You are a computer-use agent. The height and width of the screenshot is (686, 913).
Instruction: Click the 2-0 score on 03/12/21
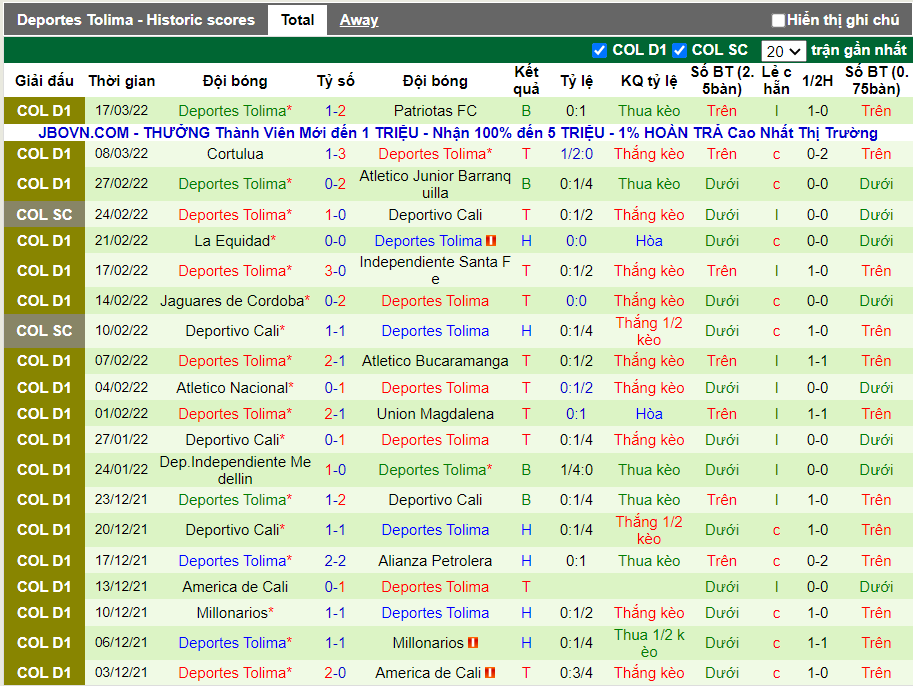[x=335, y=673]
